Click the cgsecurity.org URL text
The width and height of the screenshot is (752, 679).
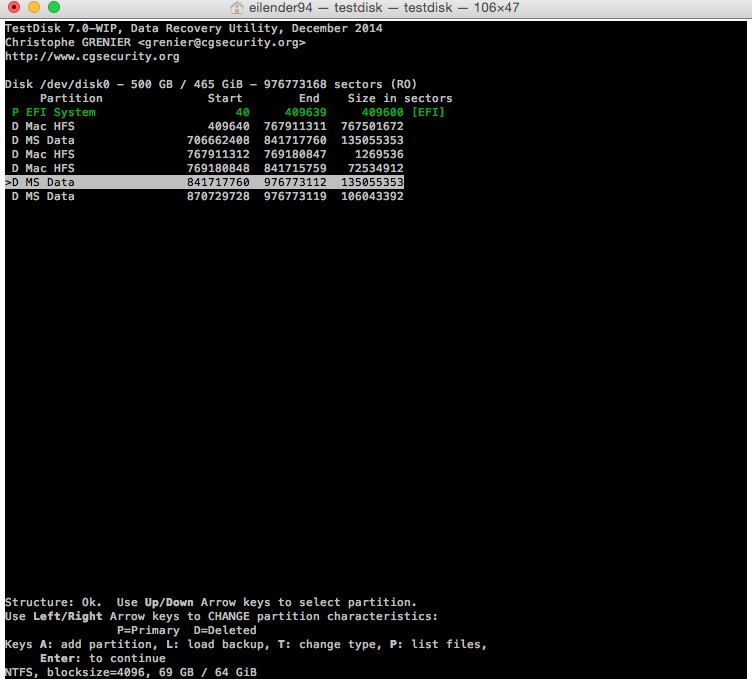92,57
